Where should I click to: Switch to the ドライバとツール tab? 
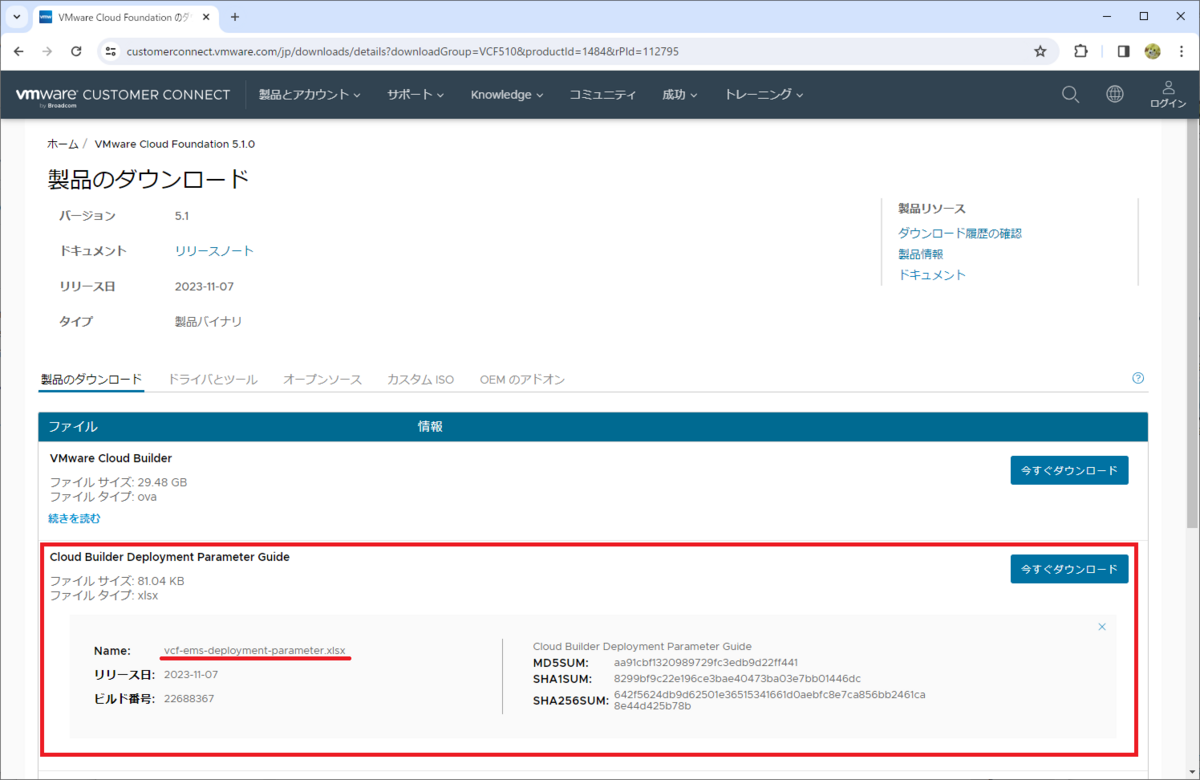click(x=213, y=380)
